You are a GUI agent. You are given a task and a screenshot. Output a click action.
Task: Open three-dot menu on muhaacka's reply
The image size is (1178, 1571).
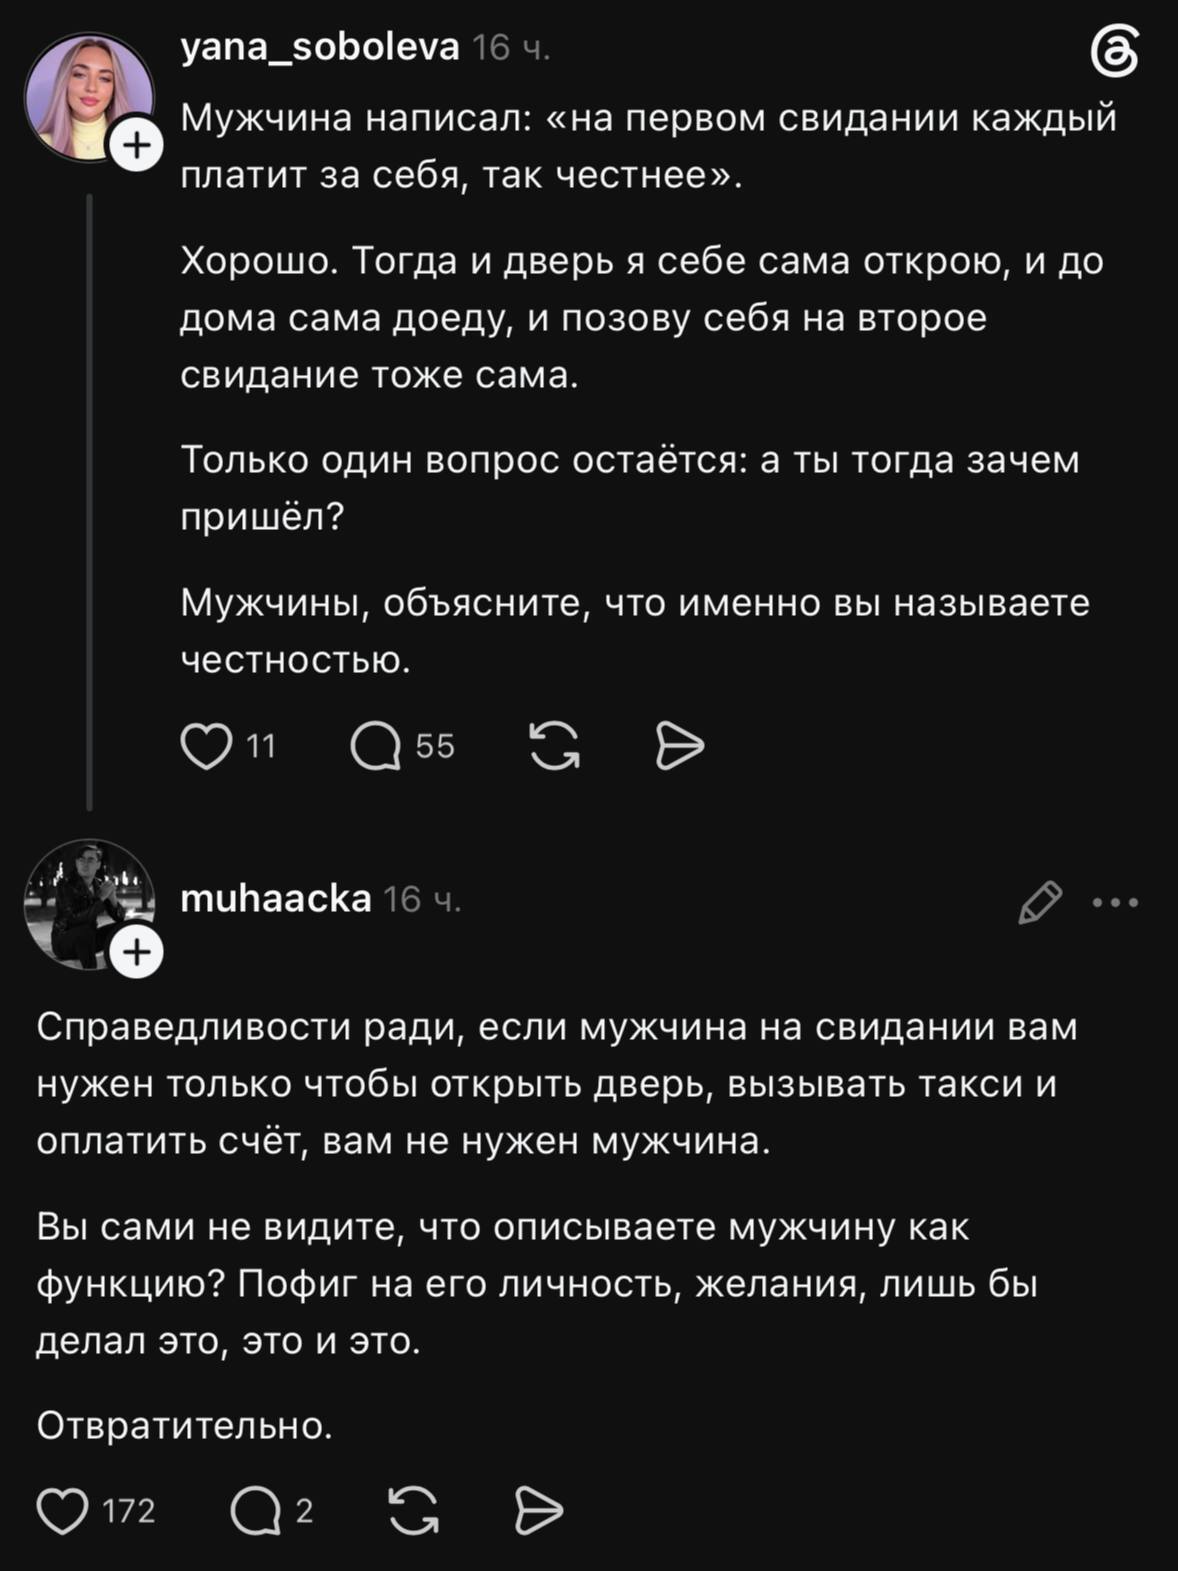point(1116,902)
